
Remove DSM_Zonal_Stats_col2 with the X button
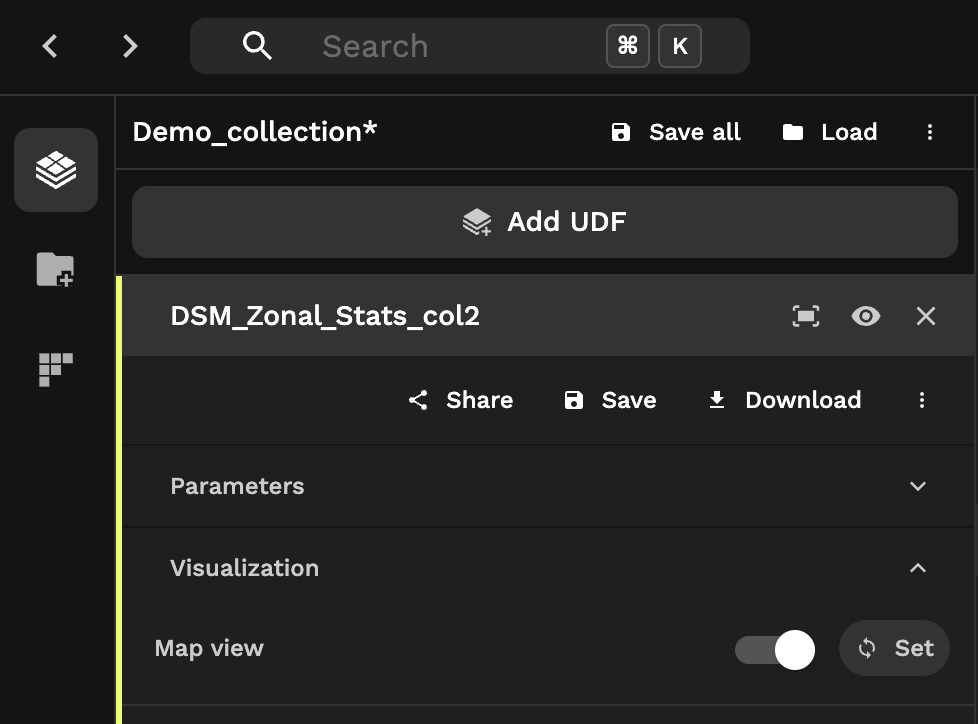926,316
